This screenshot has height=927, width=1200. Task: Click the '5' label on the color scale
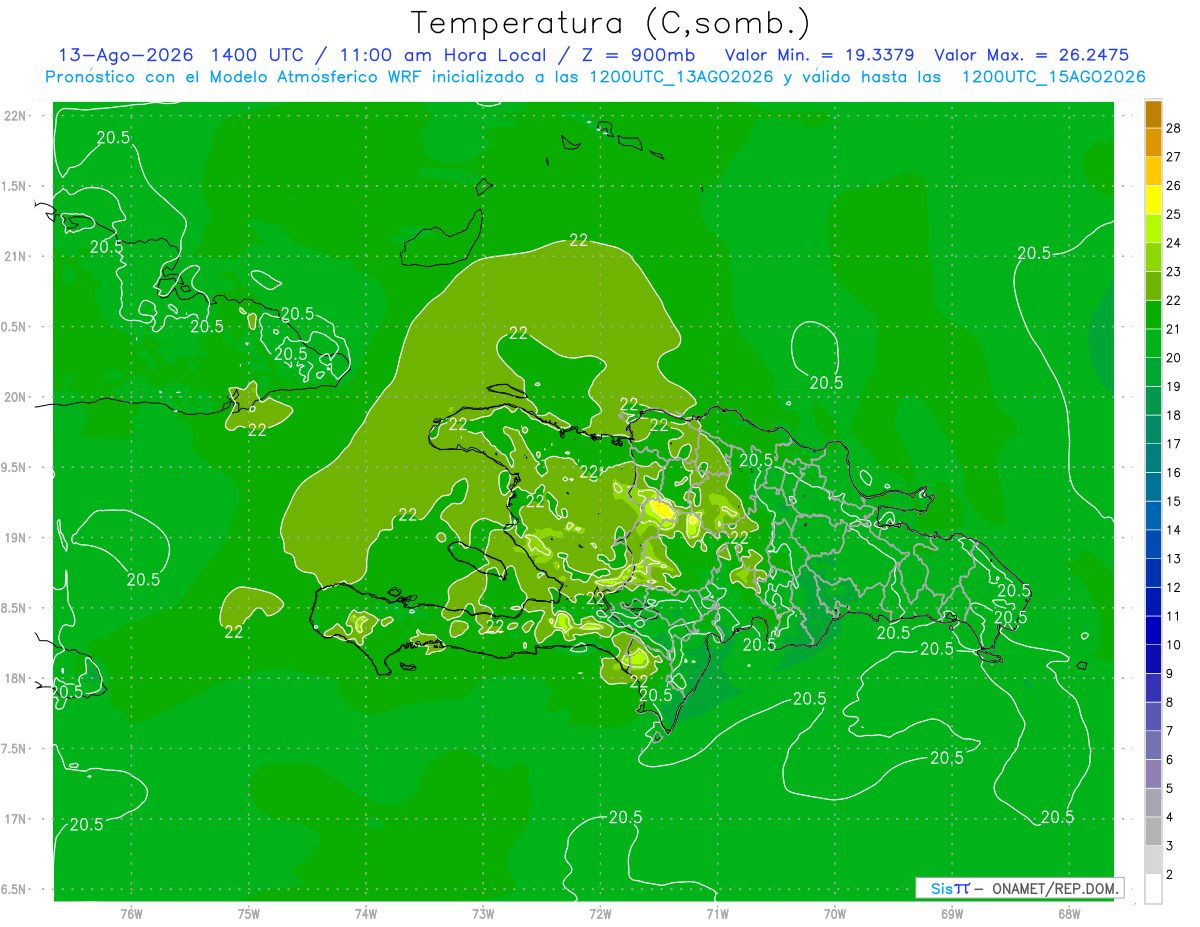[1170, 789]
